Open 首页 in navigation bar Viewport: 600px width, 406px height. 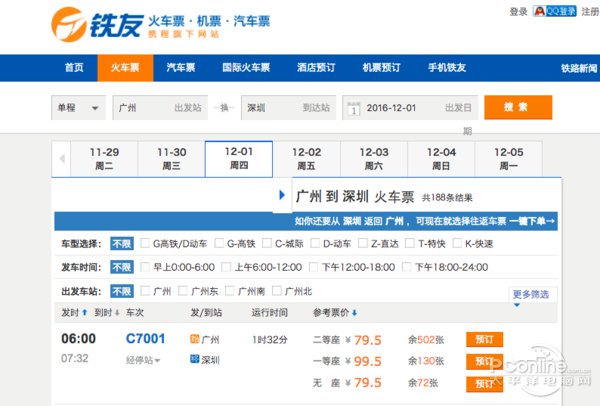coord(74,68)
